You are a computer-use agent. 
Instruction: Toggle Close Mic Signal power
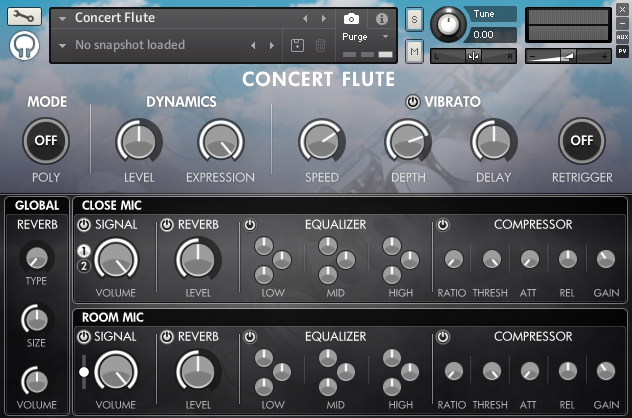(84, 225)
